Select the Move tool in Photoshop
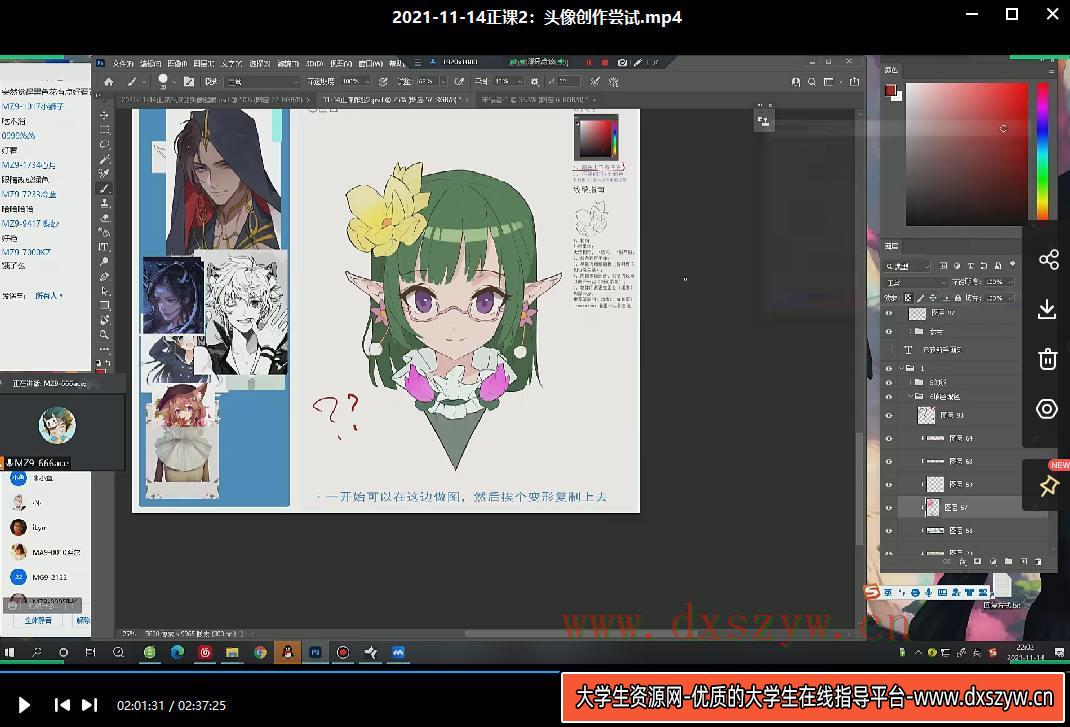The height and width of the screenshot is (727, 1070). pyautogui.click(x=104, y=115)
